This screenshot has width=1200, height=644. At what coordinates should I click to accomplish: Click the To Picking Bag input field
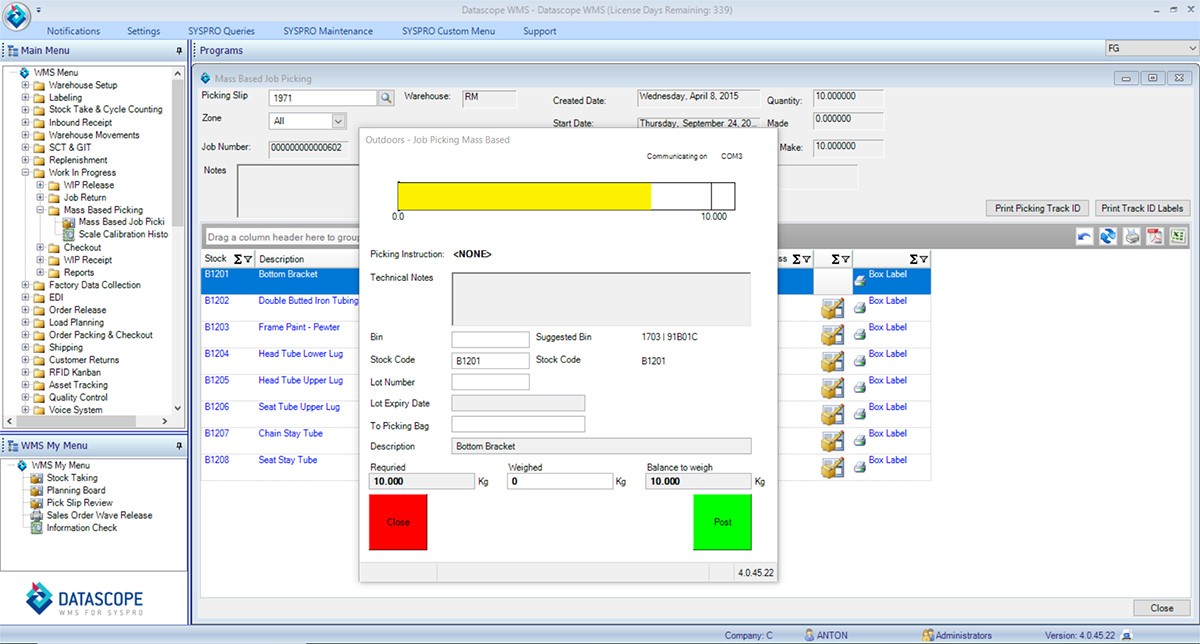tap(517, 424)
